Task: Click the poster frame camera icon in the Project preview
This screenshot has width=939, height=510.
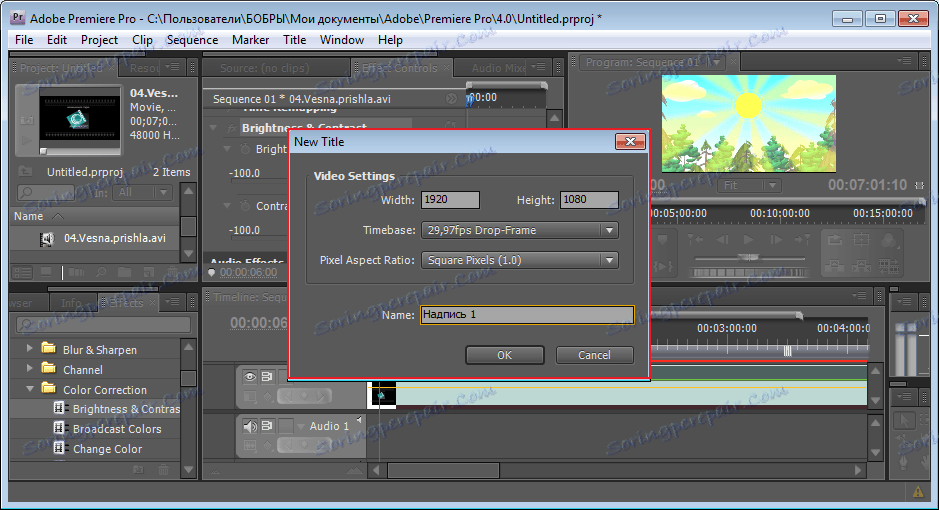Action: 26,120
